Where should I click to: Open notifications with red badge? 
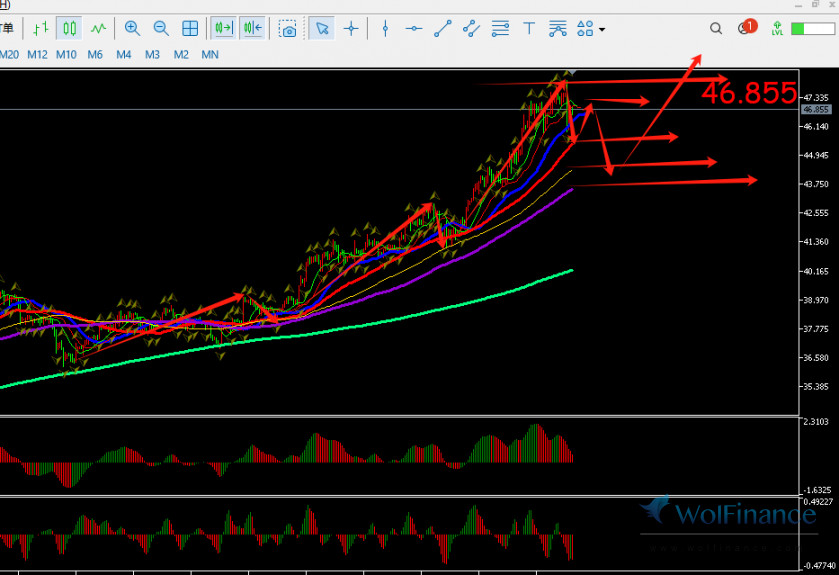(x=745, y=28)
